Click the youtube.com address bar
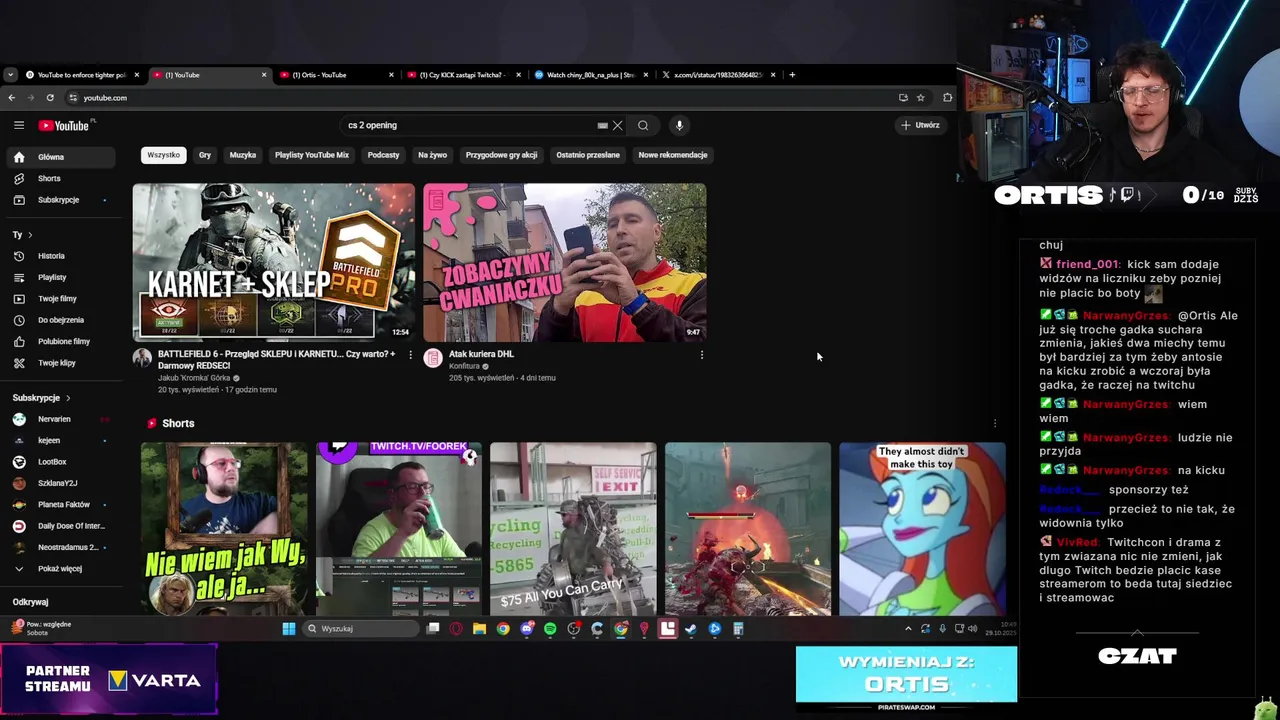Viewport: 1280px width, 720px height. (x=480, y=97)
